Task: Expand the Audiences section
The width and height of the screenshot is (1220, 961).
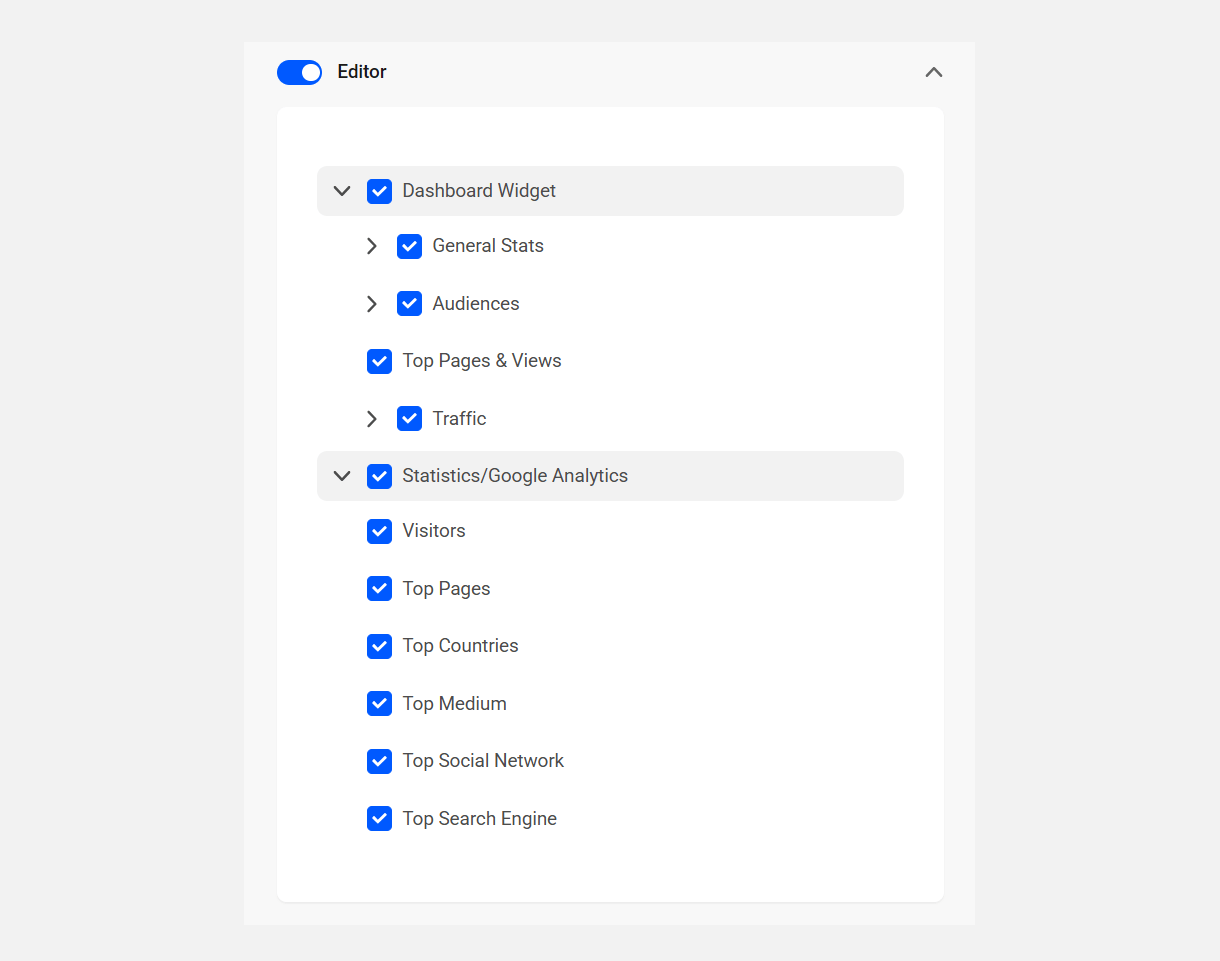Action: click(x=371, y=303)
